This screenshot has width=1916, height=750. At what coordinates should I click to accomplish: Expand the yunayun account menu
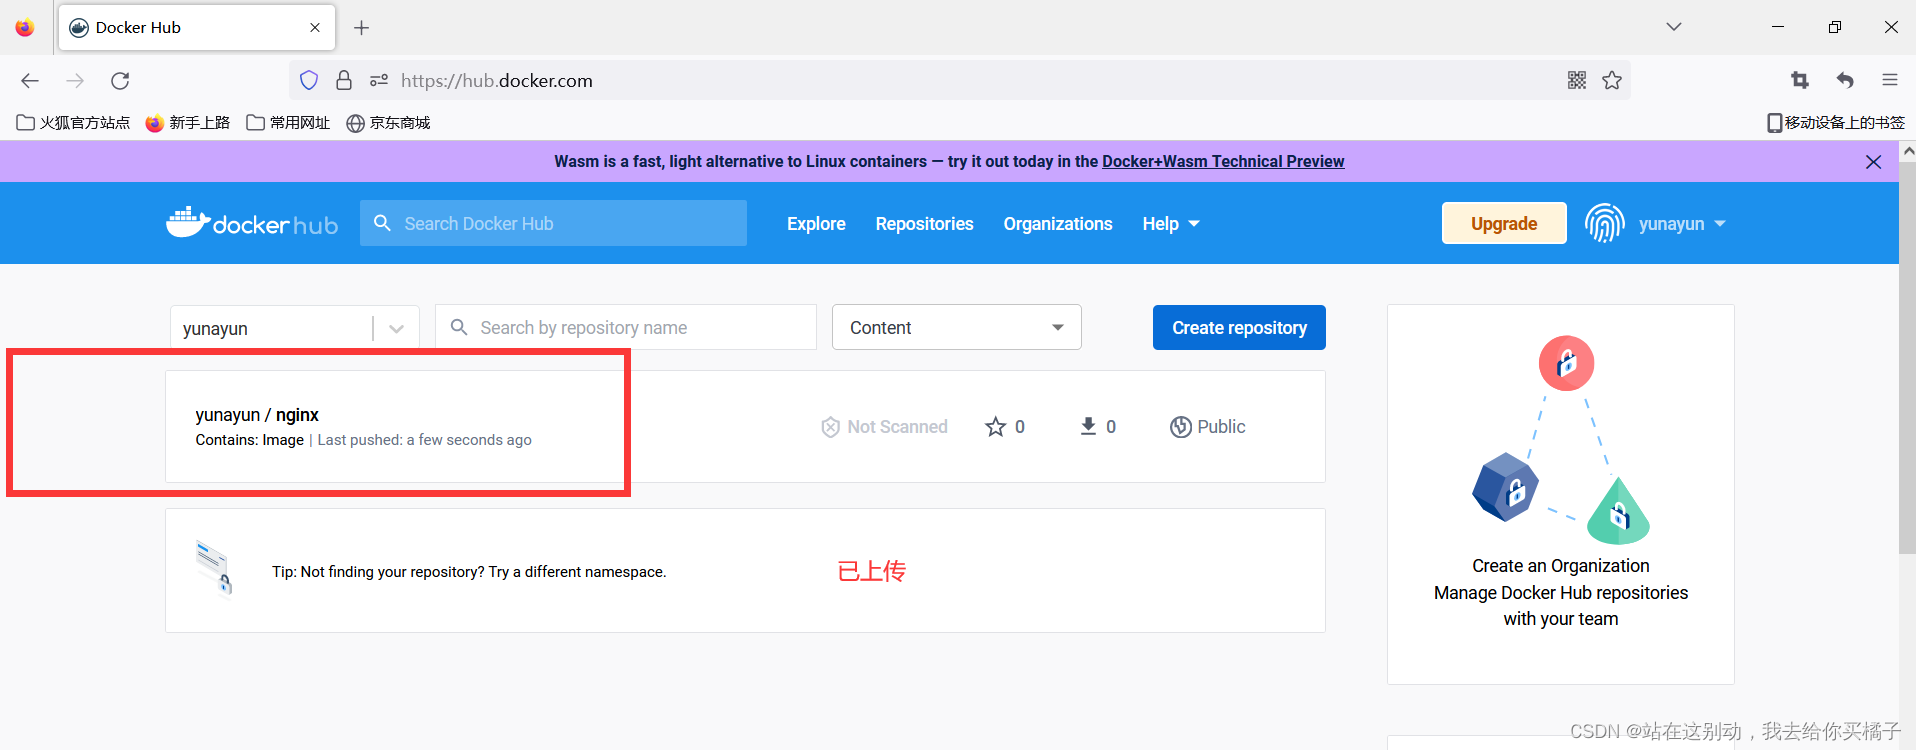pos(1682,224)
